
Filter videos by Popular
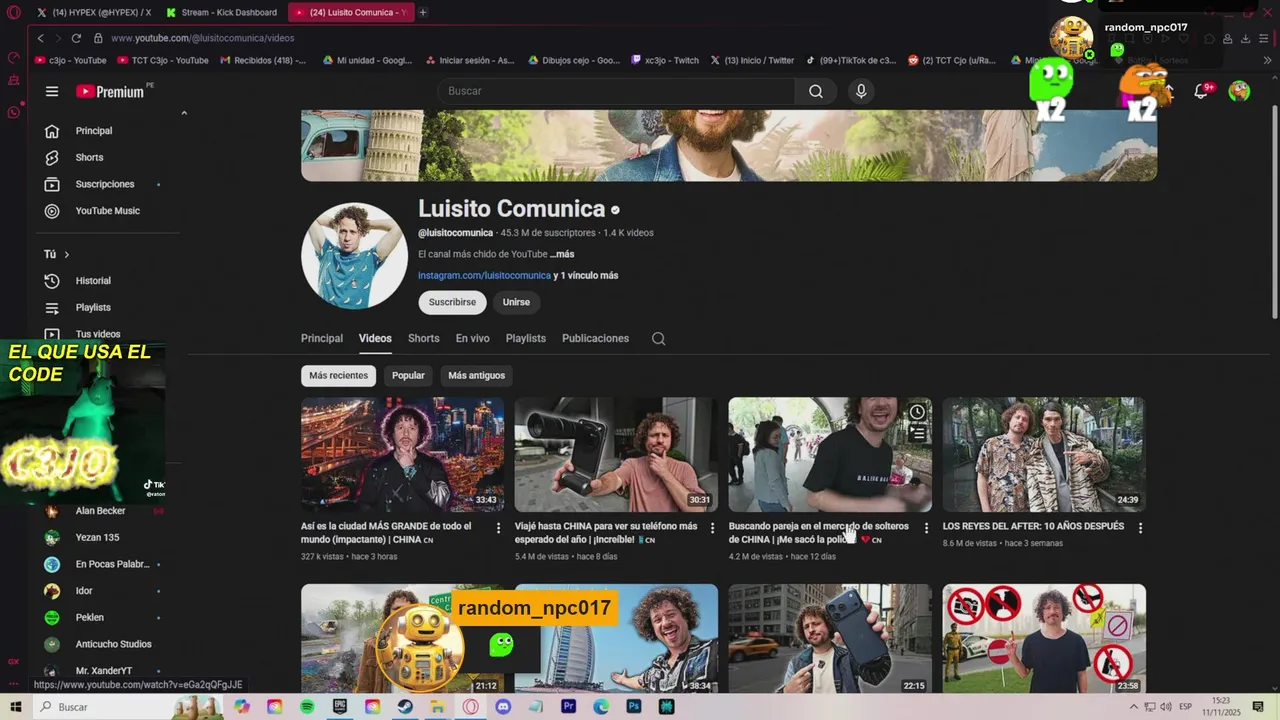pyautogui.click(x=408, y=376)
